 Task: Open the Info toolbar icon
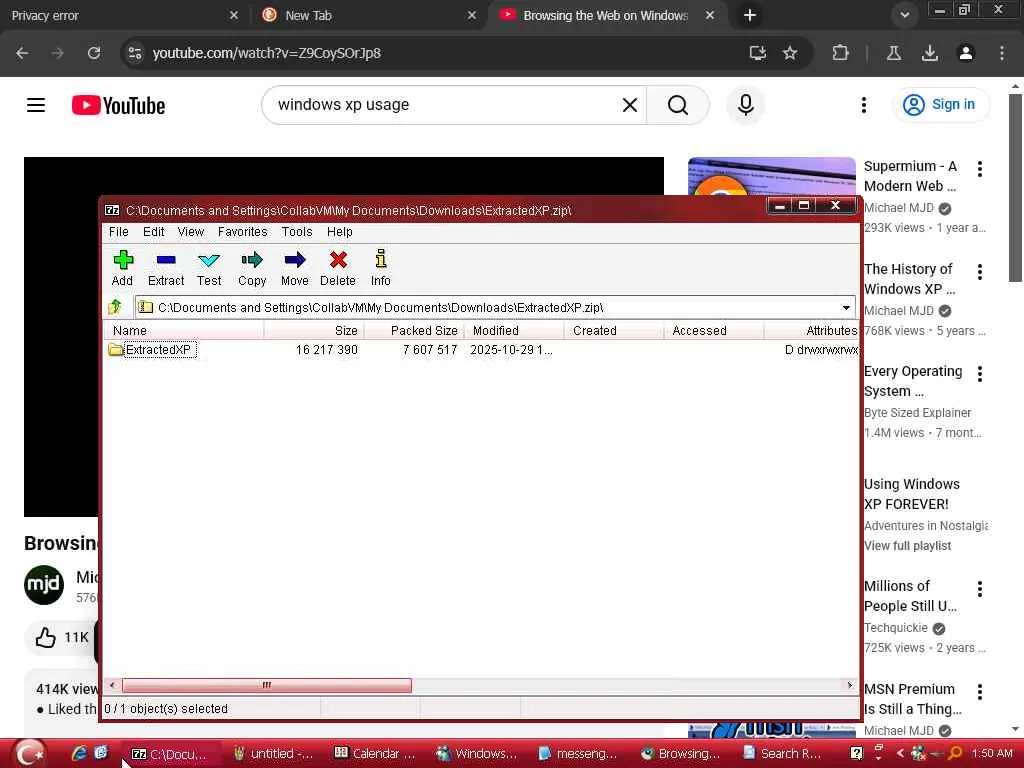pyautogui.click(x=381, y=268)
